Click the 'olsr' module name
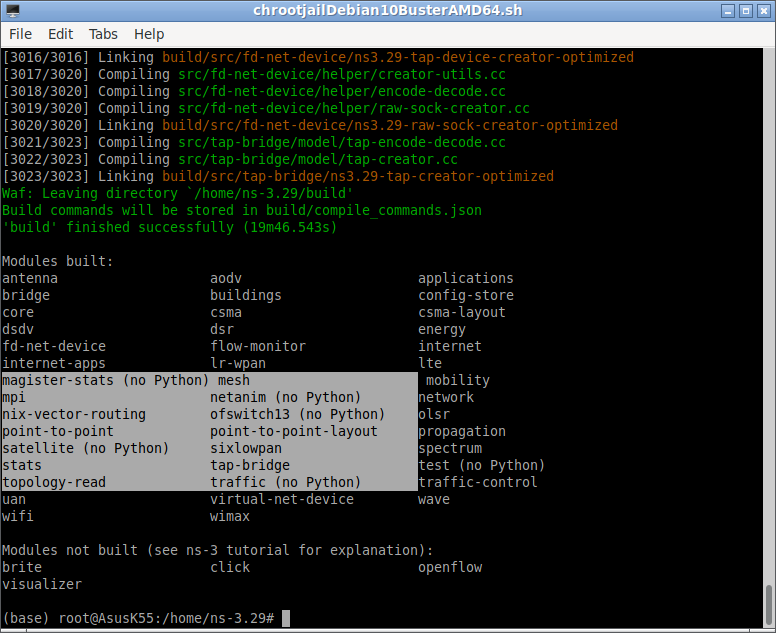 coord(434,415)
